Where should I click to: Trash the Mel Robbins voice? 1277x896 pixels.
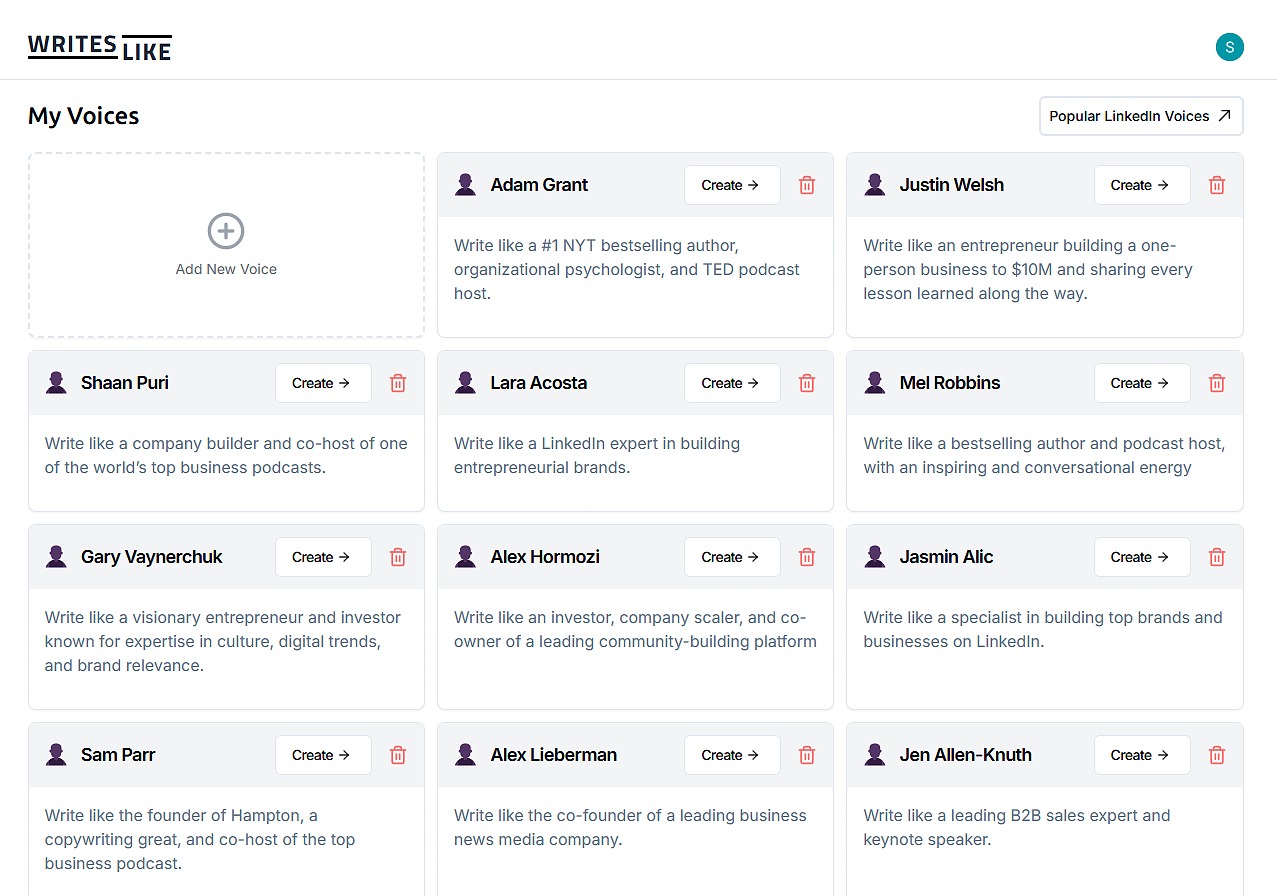1216,383
